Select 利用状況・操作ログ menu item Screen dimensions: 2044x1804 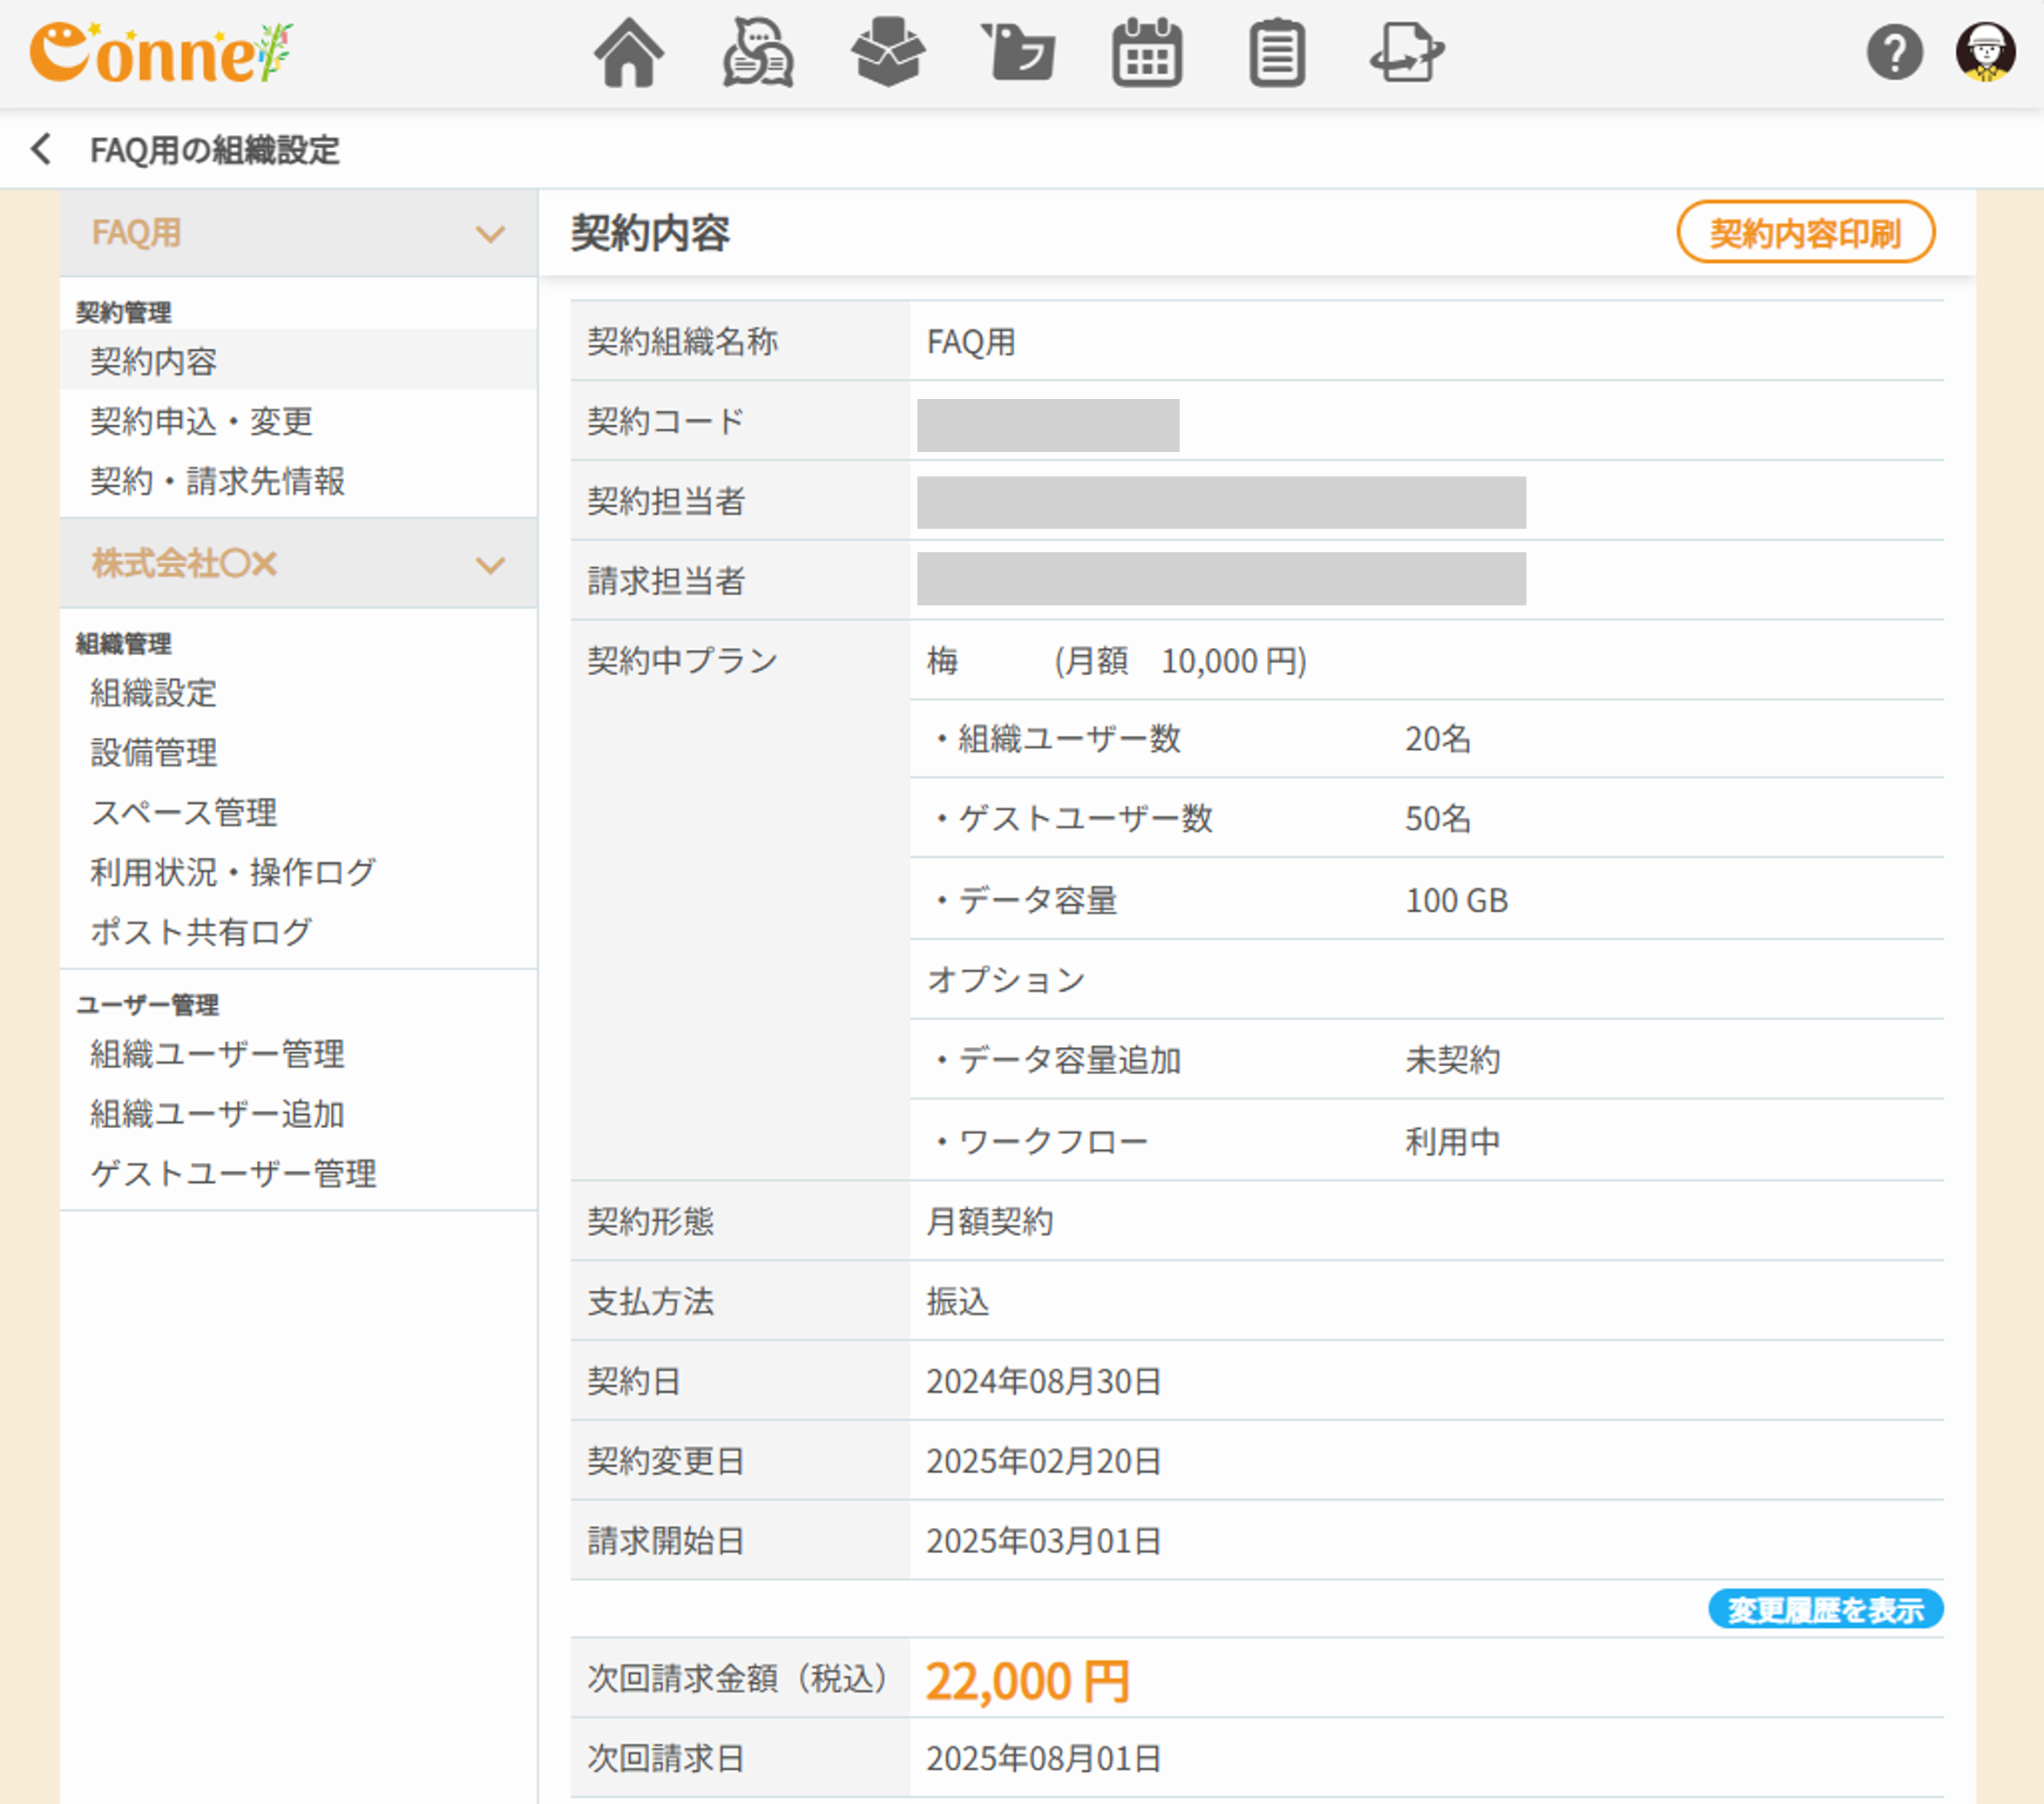pyautogui.click(x=233, y=872)
